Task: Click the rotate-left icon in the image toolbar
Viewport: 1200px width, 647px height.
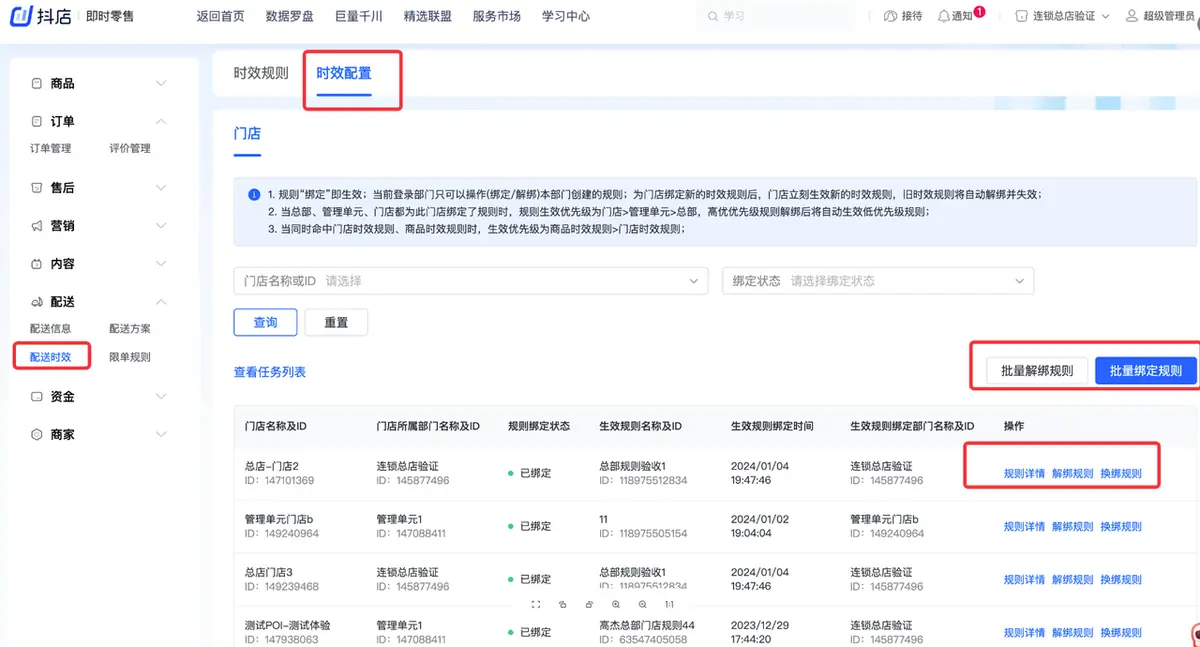Action: pyautogui.click(x=563, y=604)
